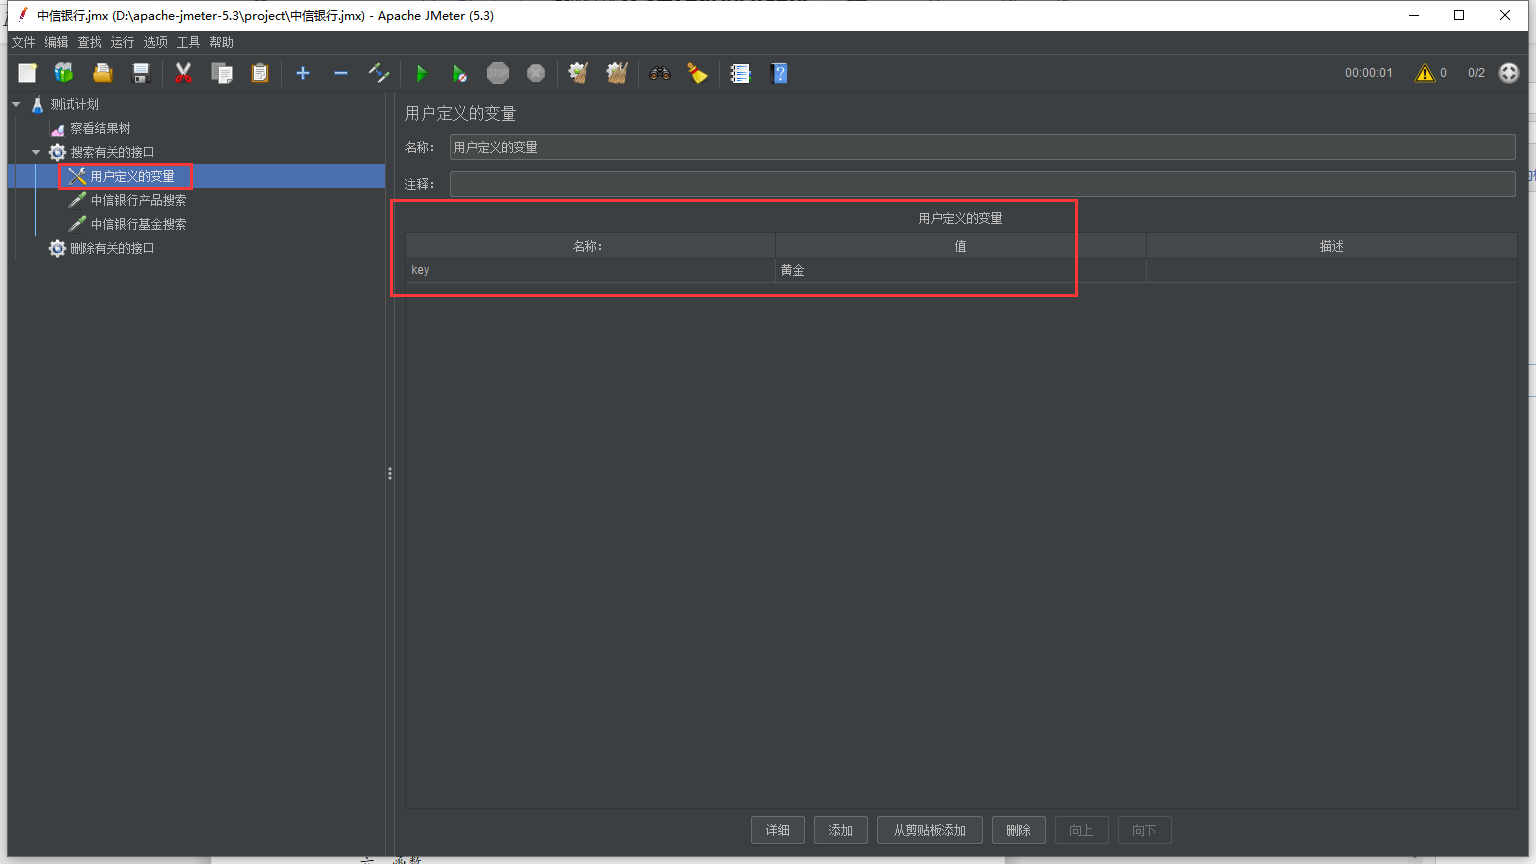The image size is (1536, 864).
Task: Click the 0/2 thread count
Action: coord(1476,73)
